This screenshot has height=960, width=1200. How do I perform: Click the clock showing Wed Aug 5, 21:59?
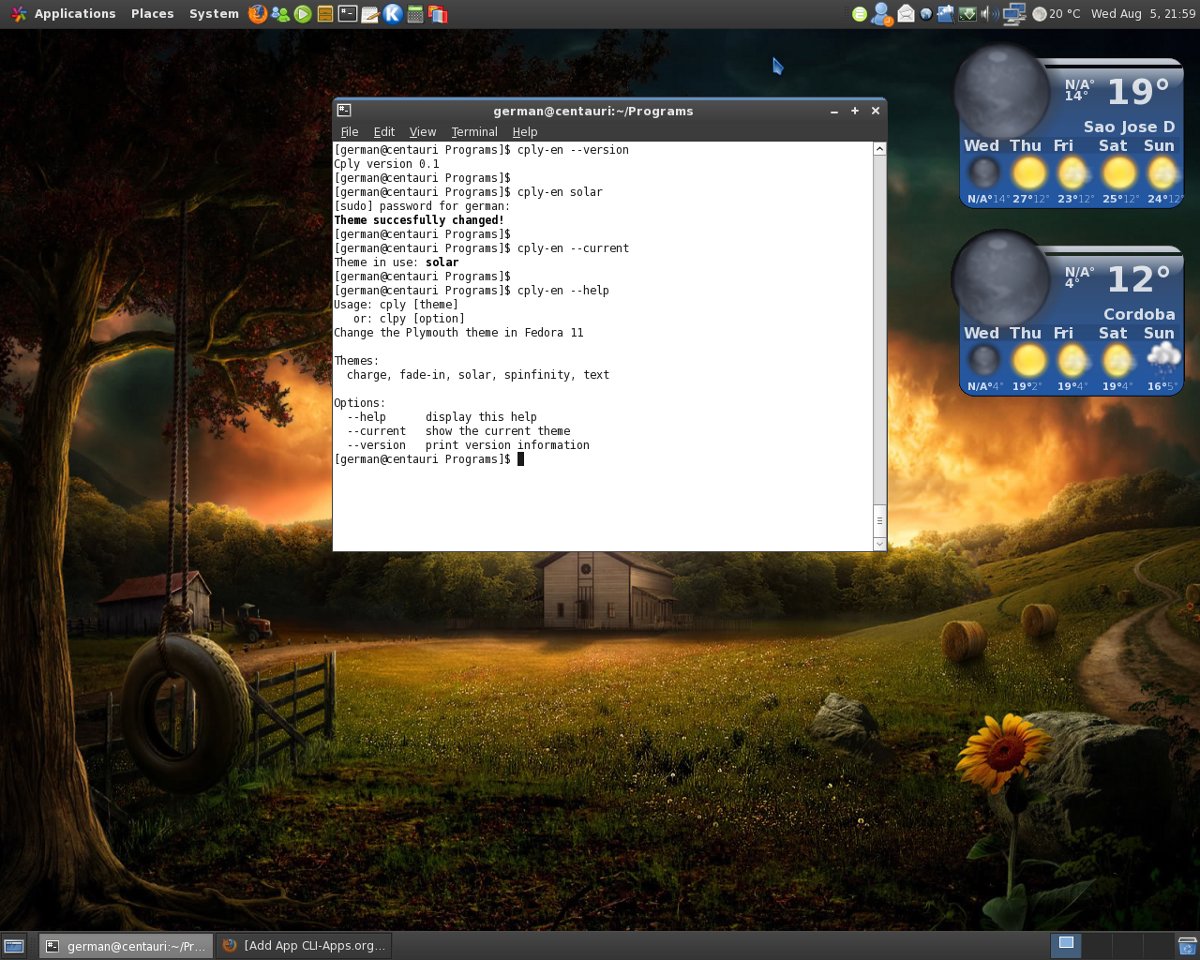point(1142,14)
